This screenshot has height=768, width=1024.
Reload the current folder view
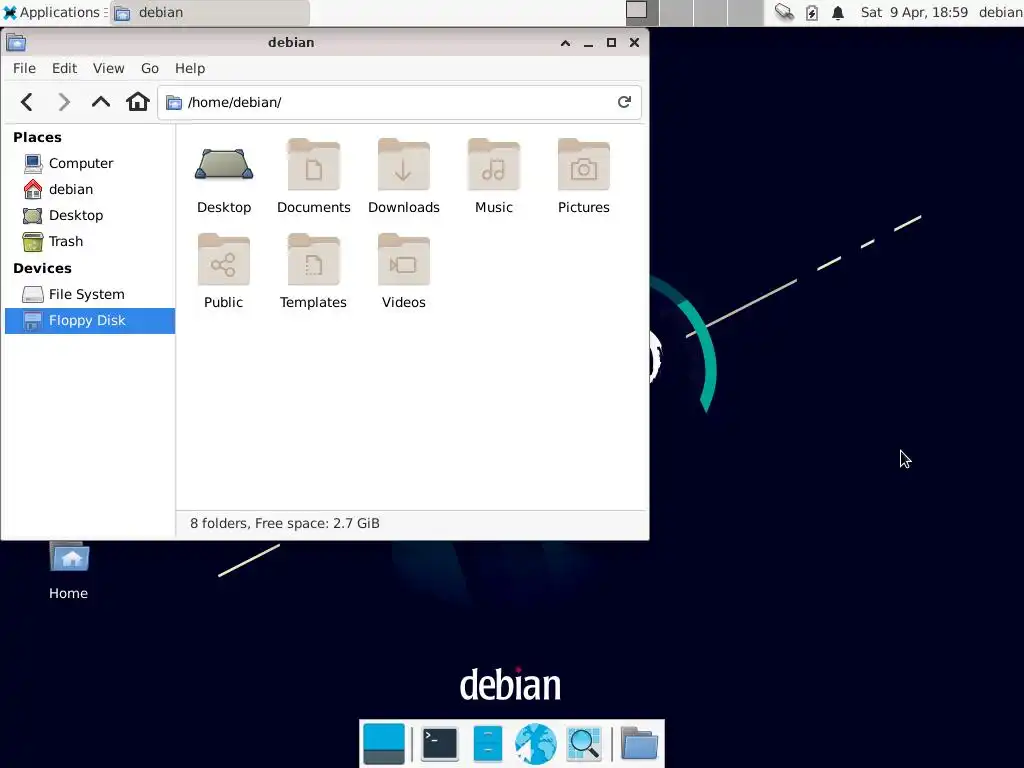tap(624, 102)
